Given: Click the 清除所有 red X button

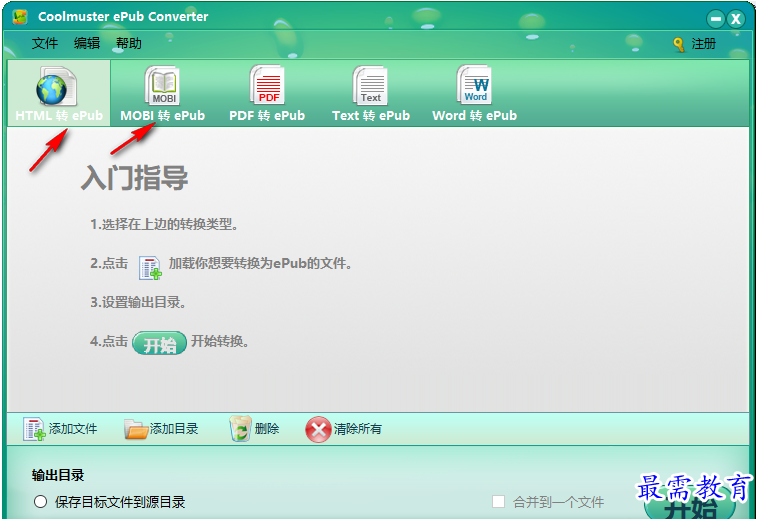Looking at the screenshot, I should (344, 429).
